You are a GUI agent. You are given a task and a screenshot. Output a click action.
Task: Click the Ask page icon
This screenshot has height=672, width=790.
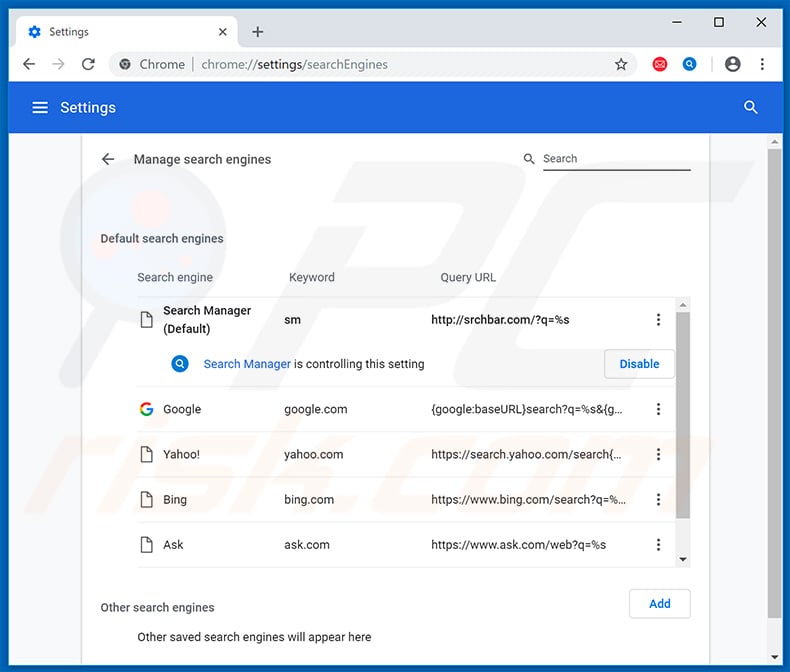coord(147,545)
